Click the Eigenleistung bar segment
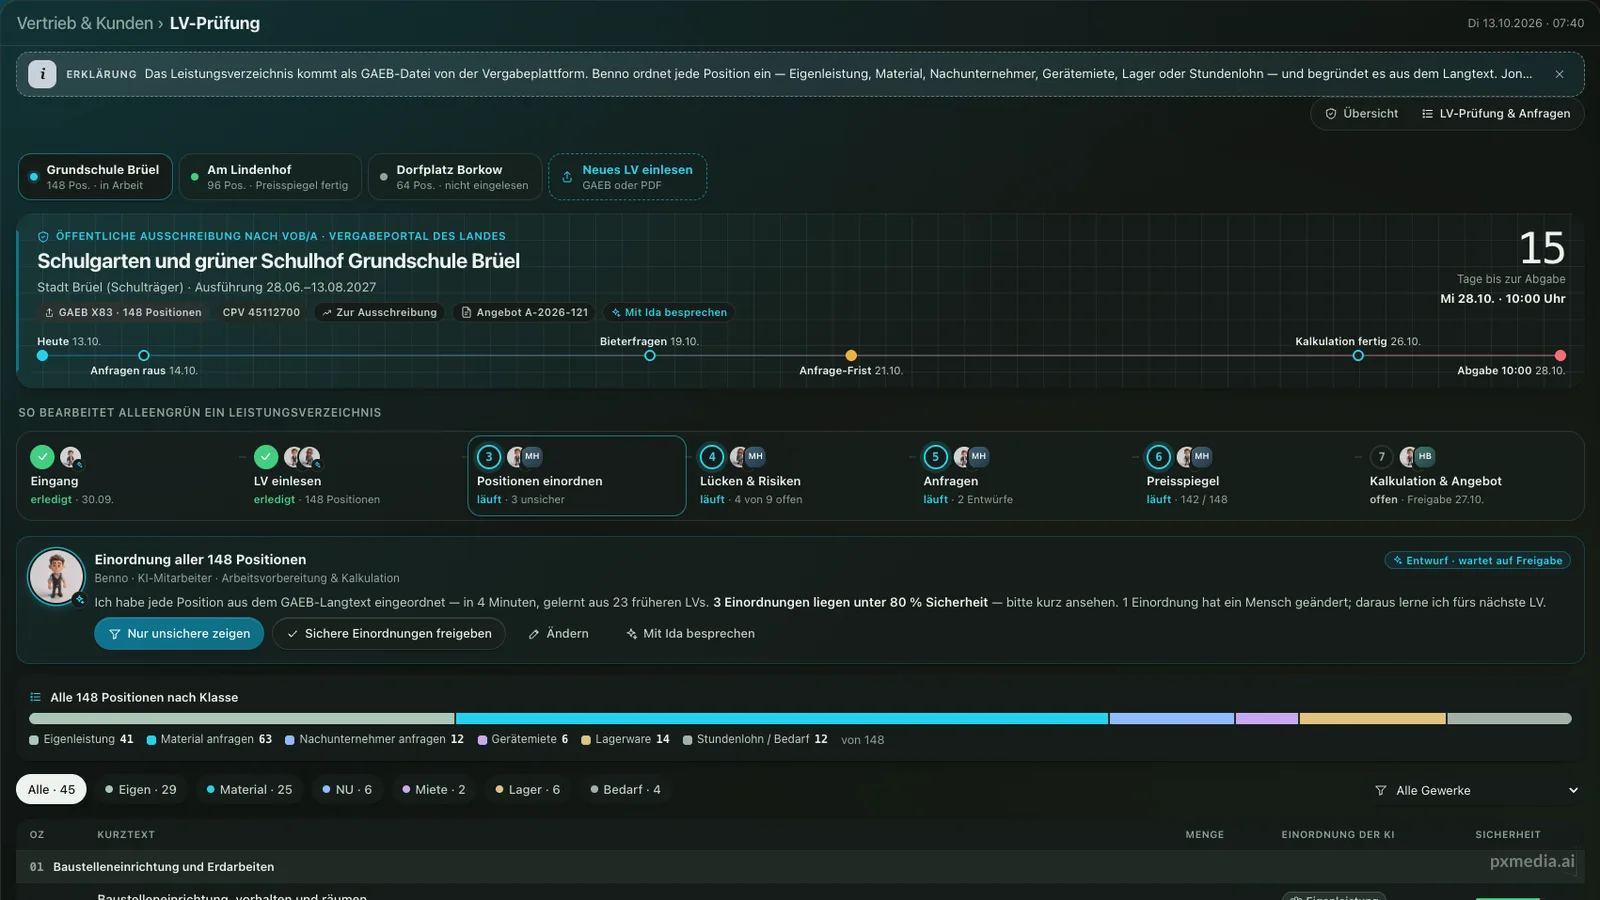Image resolution: width=1600 pixels, height=900 pixels. (242, 719)
